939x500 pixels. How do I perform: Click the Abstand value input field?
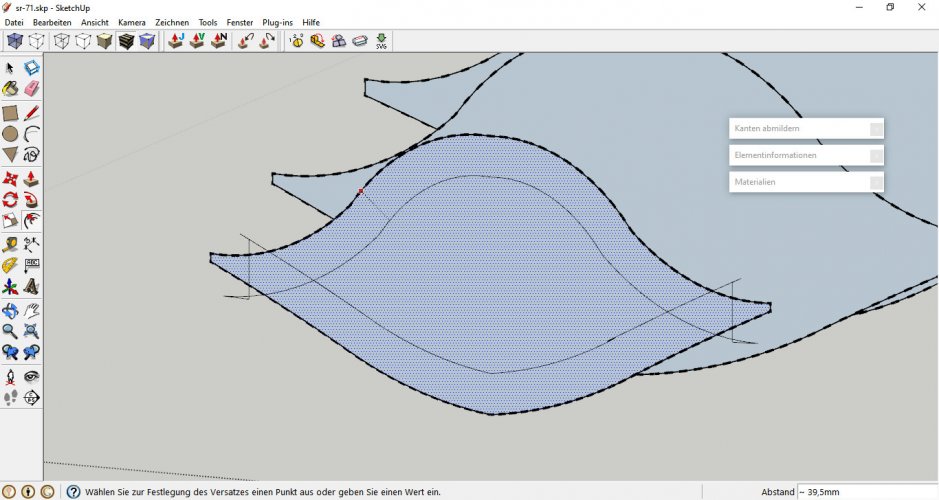tap(867, 492)
